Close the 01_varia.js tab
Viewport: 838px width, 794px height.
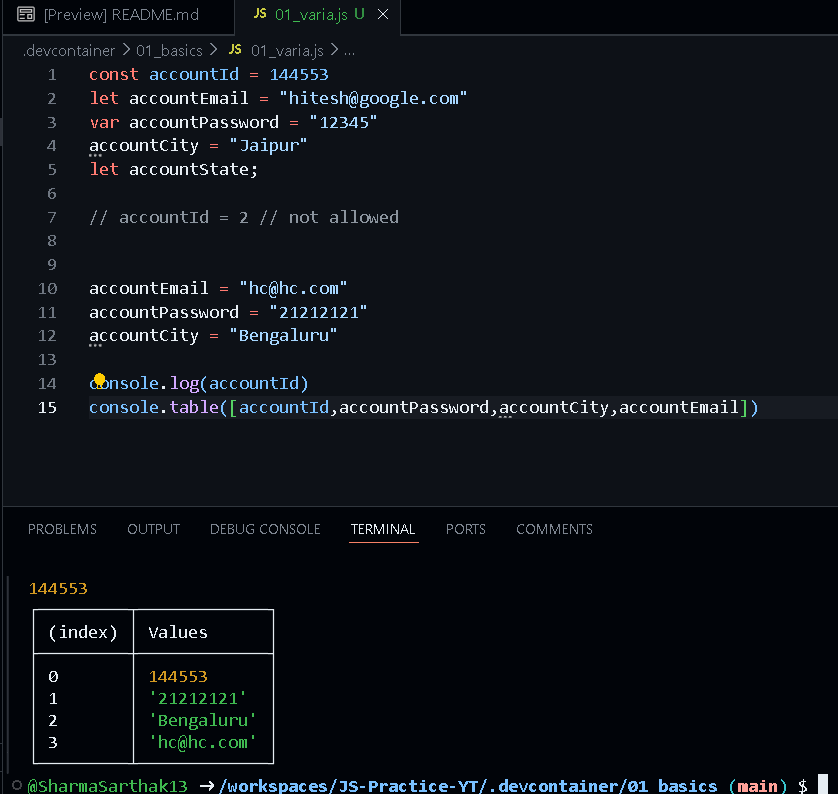383,14
